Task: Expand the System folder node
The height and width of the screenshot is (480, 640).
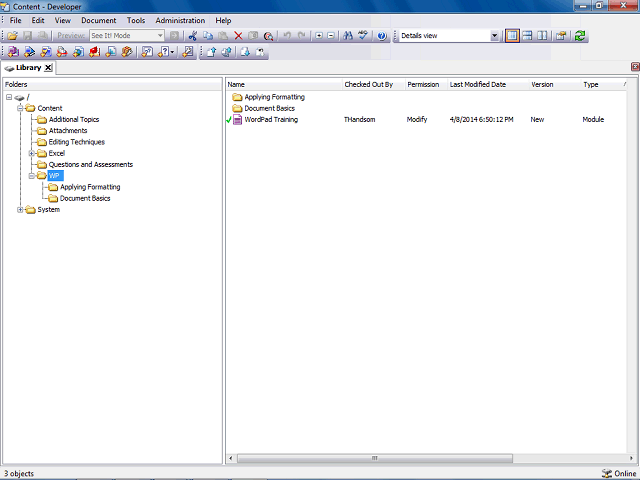Action: 20,210
